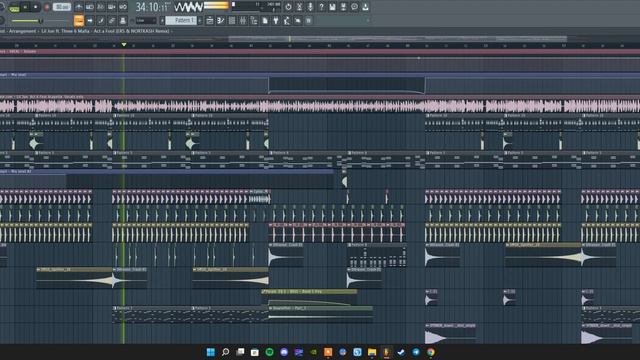Open the audio editor scissors icon
640x360 pixels.
coord(299,7)
